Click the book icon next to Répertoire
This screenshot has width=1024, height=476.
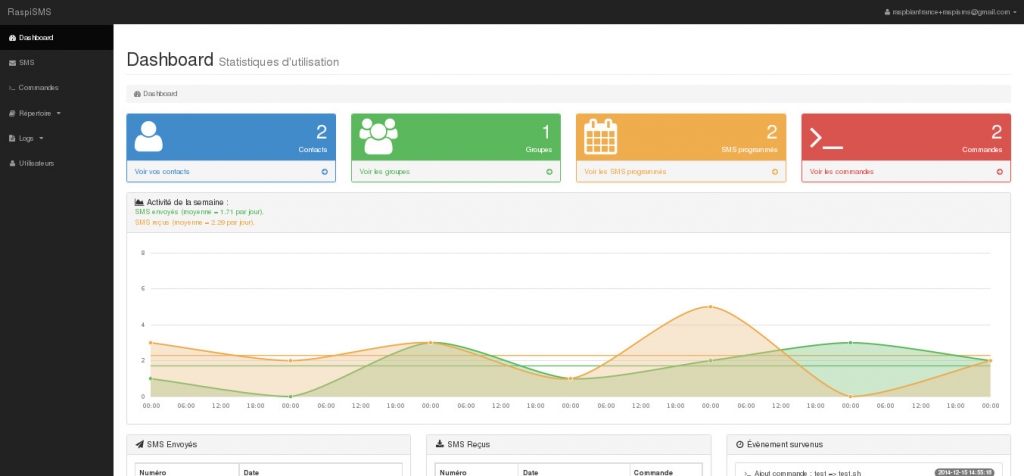12,113
